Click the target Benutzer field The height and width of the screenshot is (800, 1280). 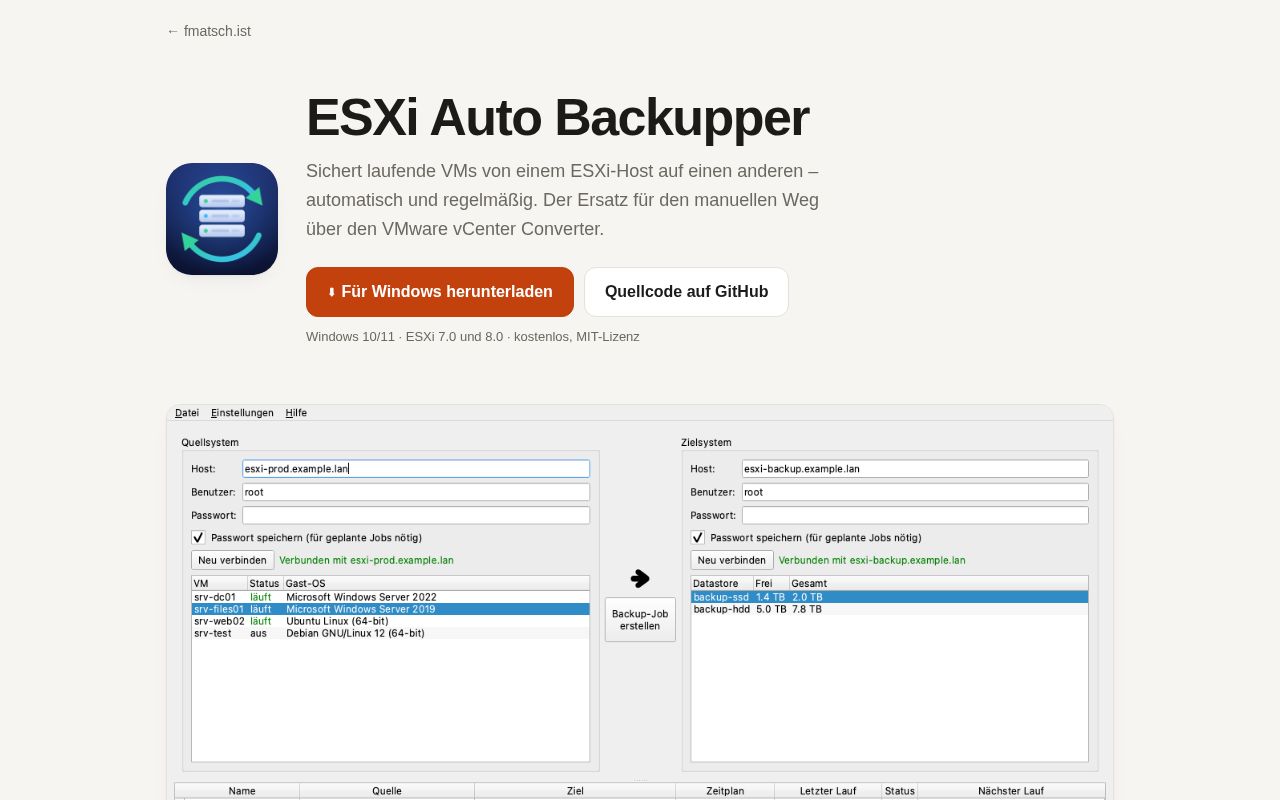[915, 492]
